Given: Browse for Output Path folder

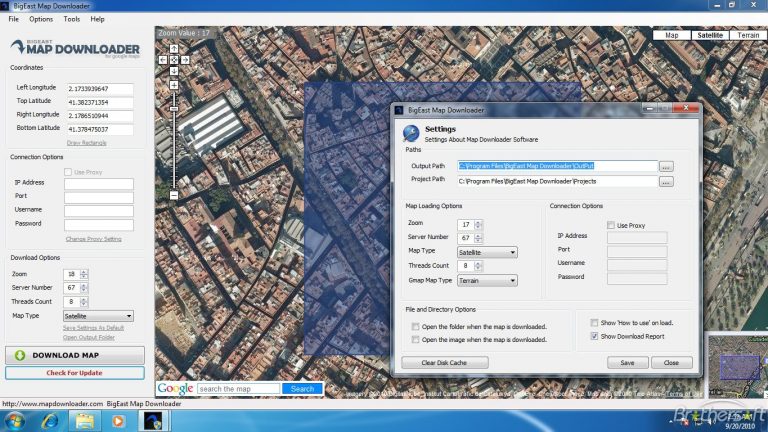Looking at the screenshot, I should pyautogui.click(x=666, y=166).
